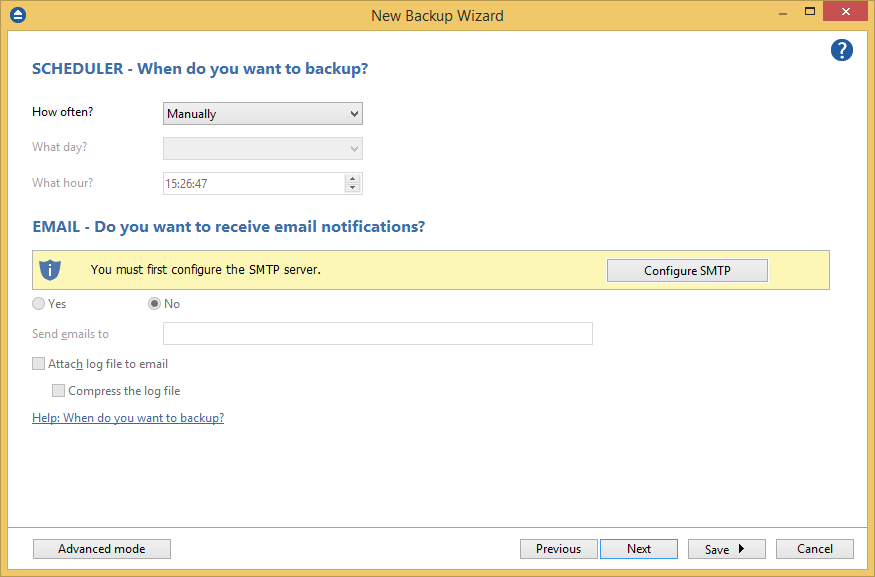Image resolution: width=875 pixels, height=577 pixels.
Task: Click the Send emails to input field
Action: click(x=377, y=333)
